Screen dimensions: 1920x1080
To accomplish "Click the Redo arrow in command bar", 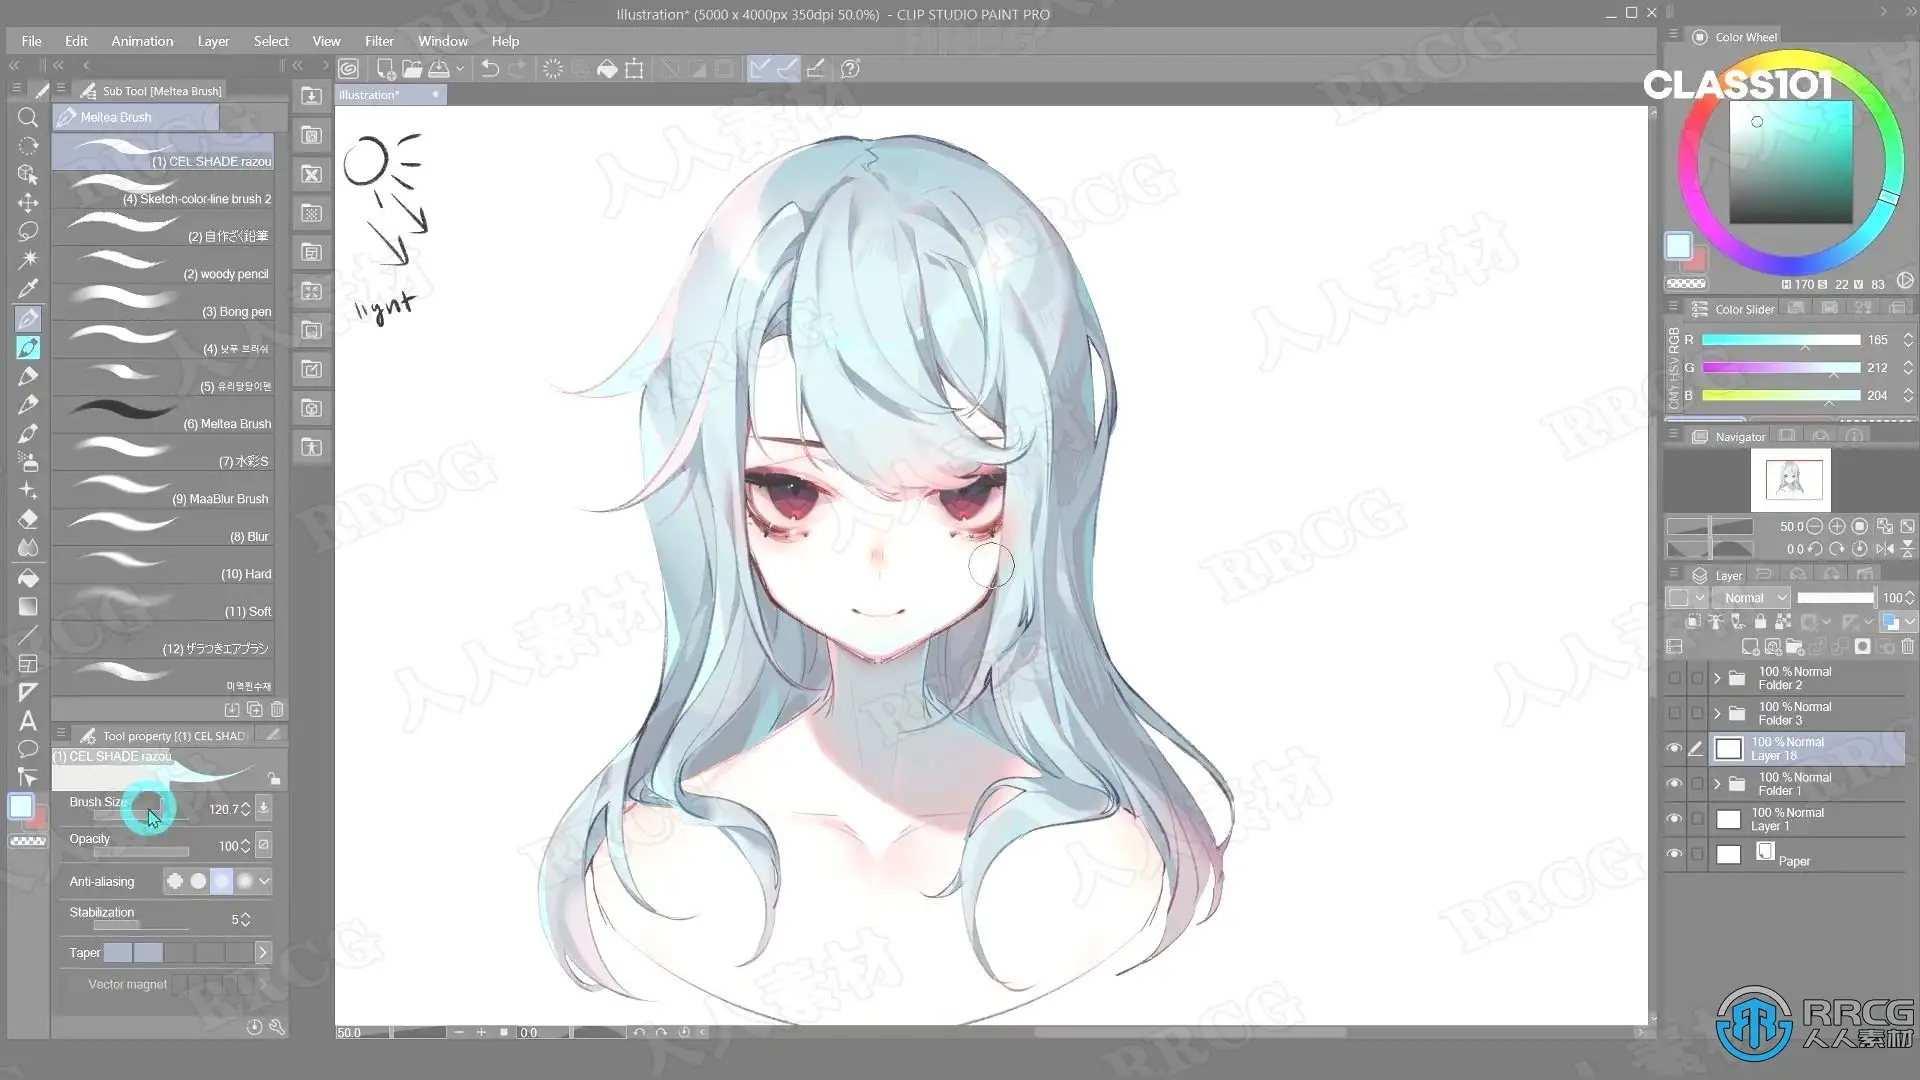I will tap(517, 69).
